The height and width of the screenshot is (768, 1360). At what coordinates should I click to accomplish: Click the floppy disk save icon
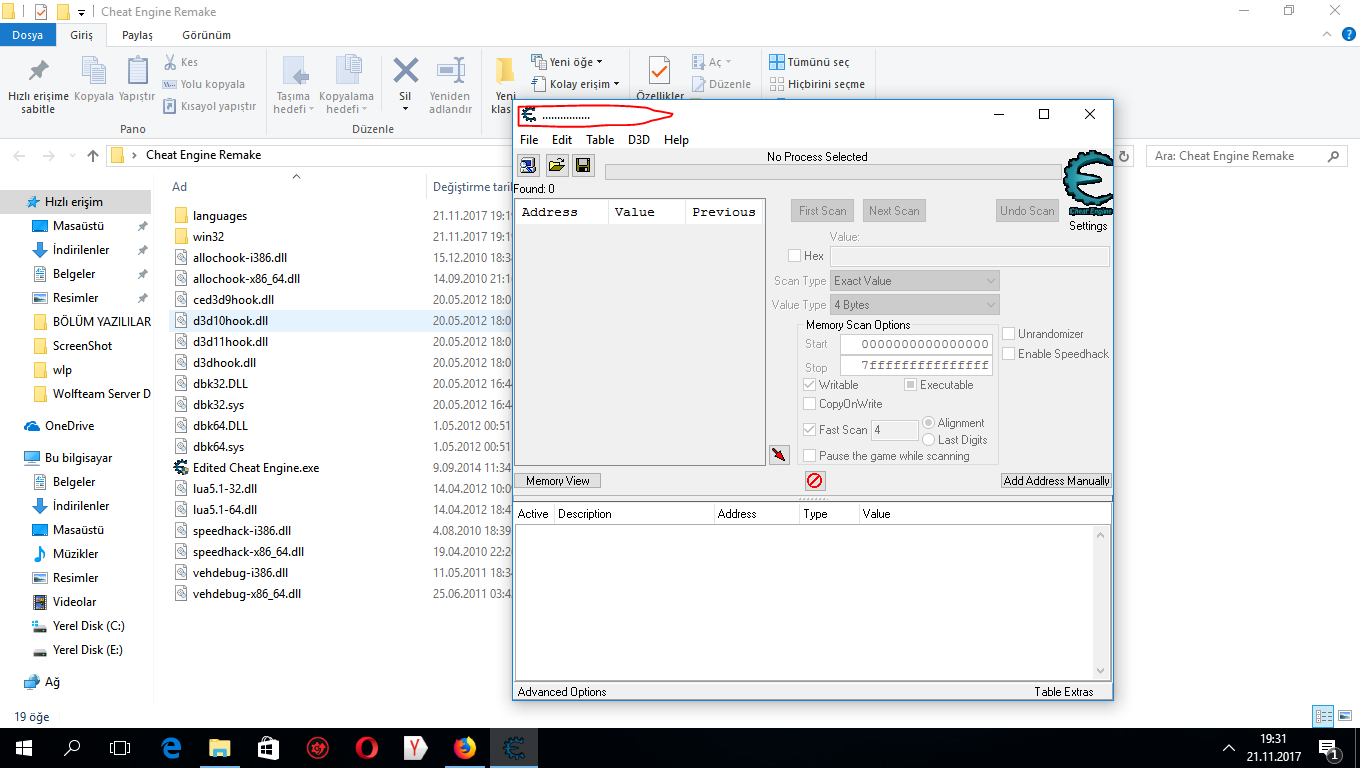(583, 165)
